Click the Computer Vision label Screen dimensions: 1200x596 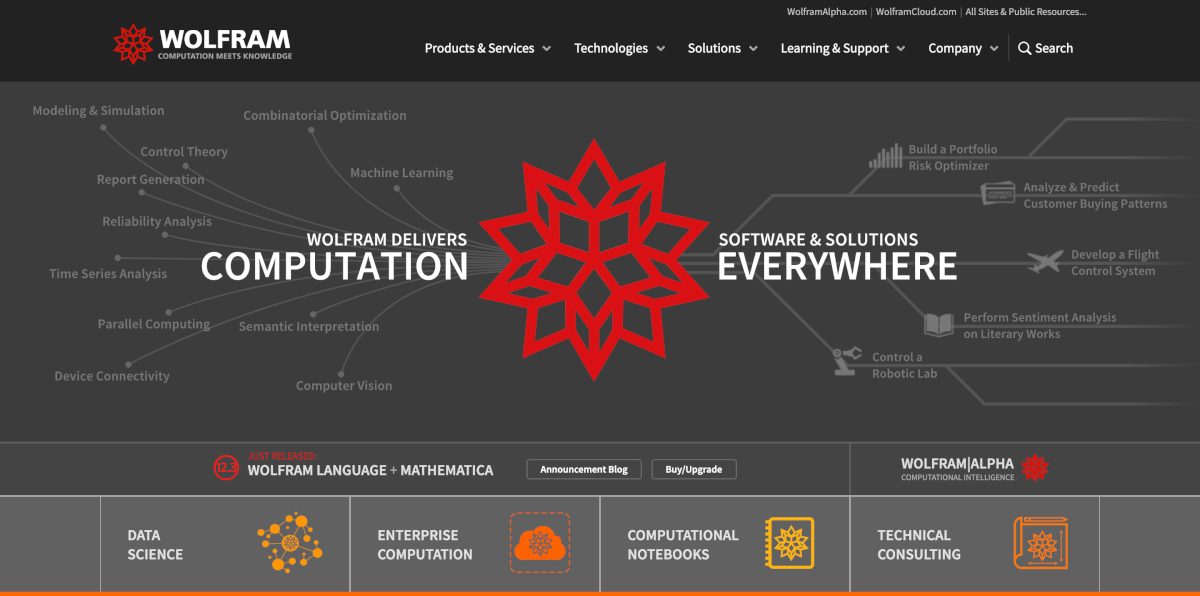tap(344, 385)
